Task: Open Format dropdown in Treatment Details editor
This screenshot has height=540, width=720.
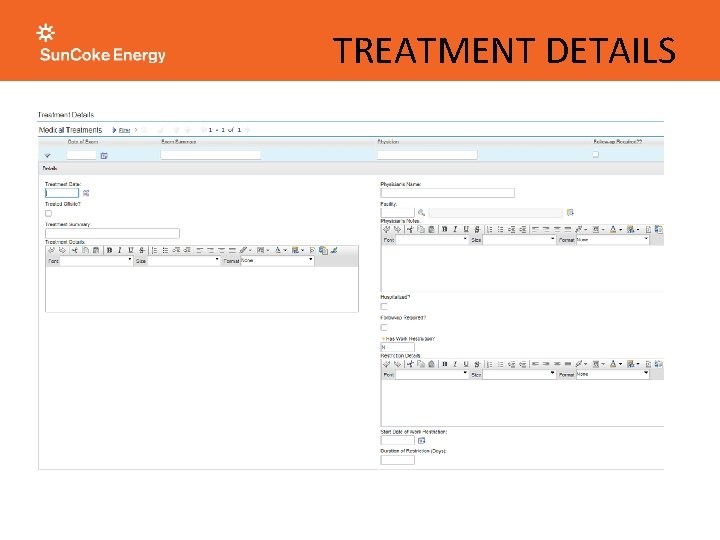Action: tap(277, 261)
